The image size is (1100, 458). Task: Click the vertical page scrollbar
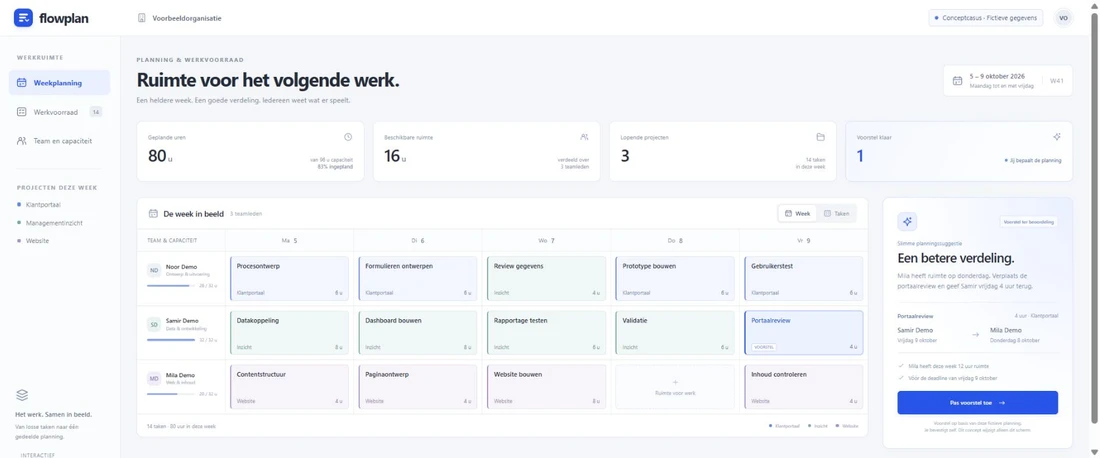pyautogui.click(x=1094, y=217)
